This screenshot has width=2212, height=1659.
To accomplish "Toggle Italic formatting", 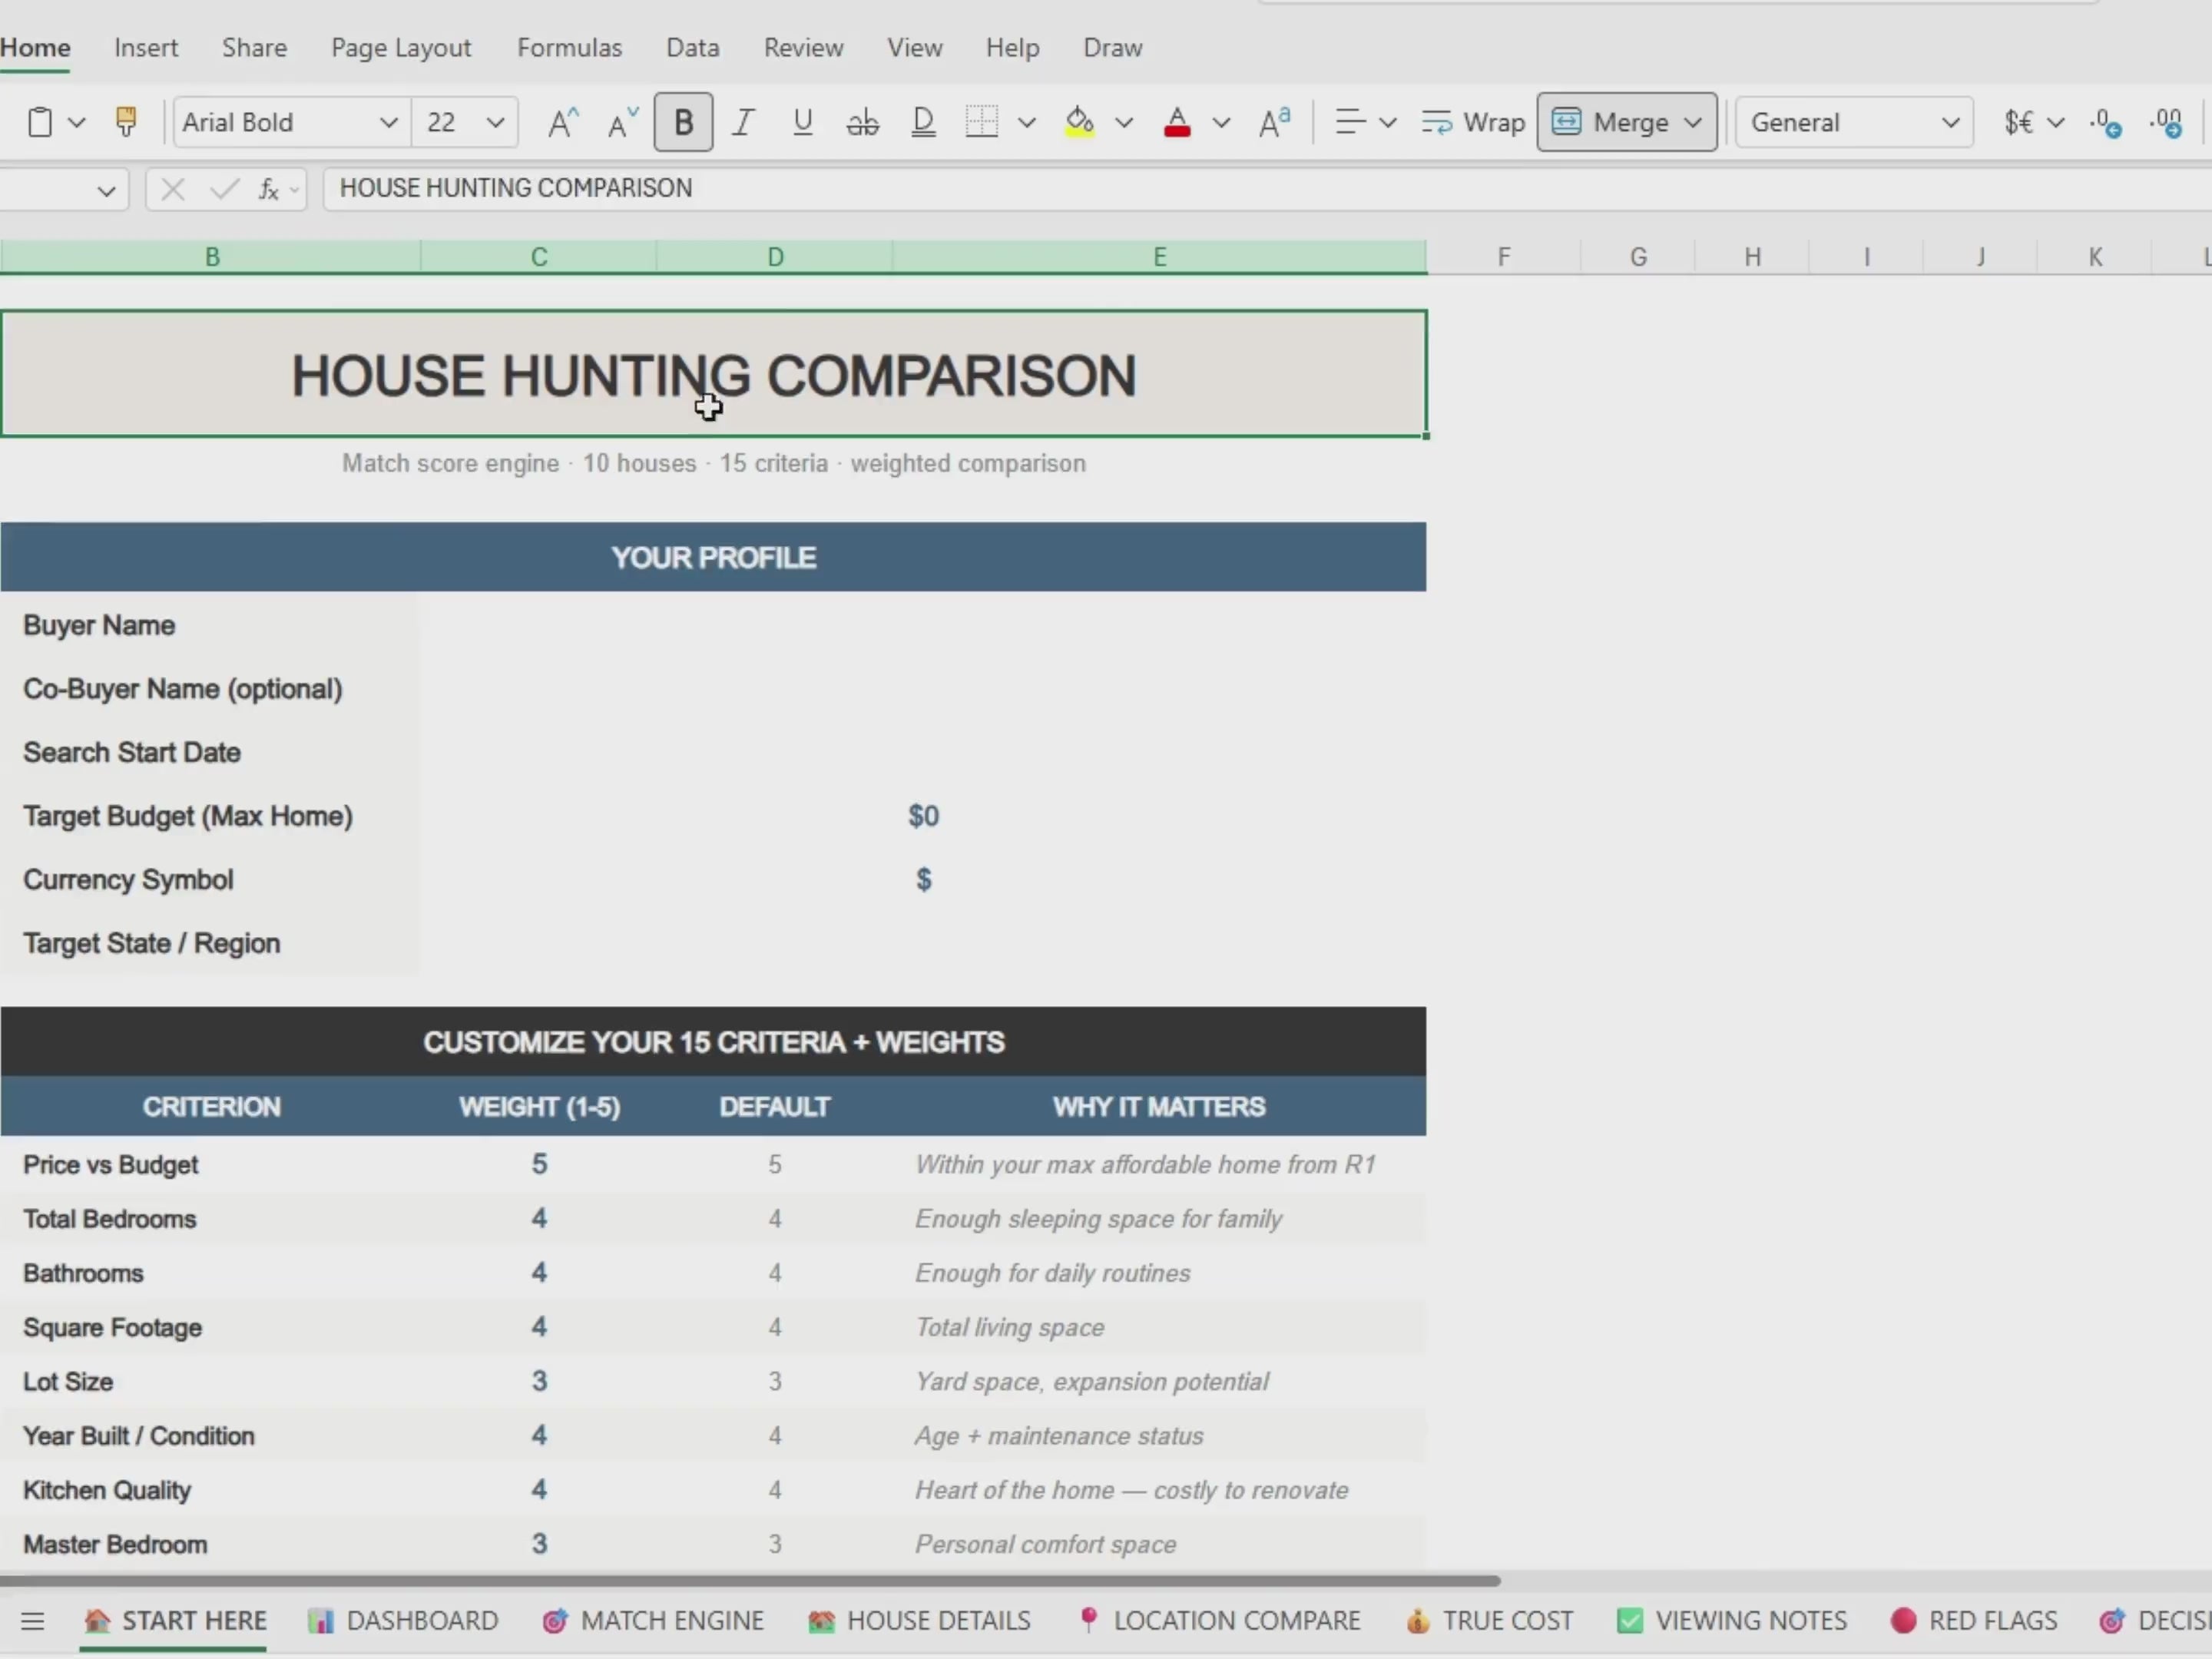I will 742,122.
